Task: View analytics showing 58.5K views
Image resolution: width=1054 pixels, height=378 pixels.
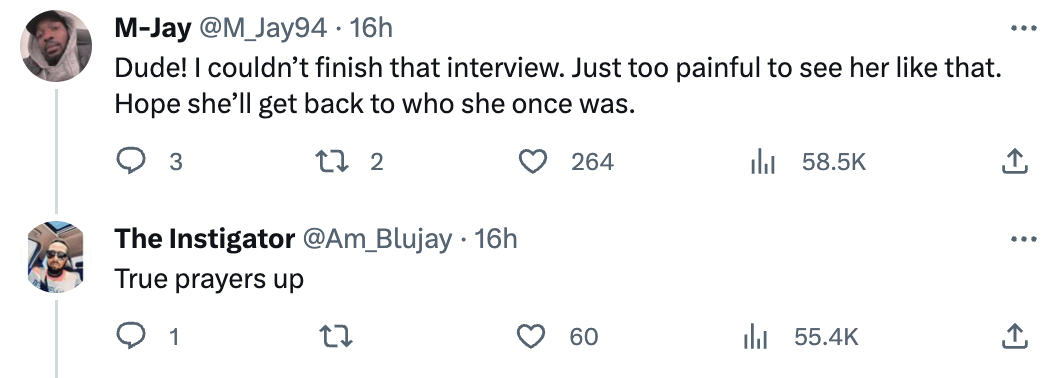Action: coord(808,161)
